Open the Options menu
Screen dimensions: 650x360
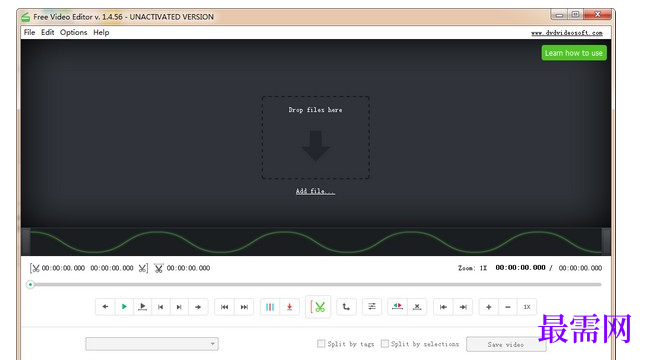click(73, 32)
